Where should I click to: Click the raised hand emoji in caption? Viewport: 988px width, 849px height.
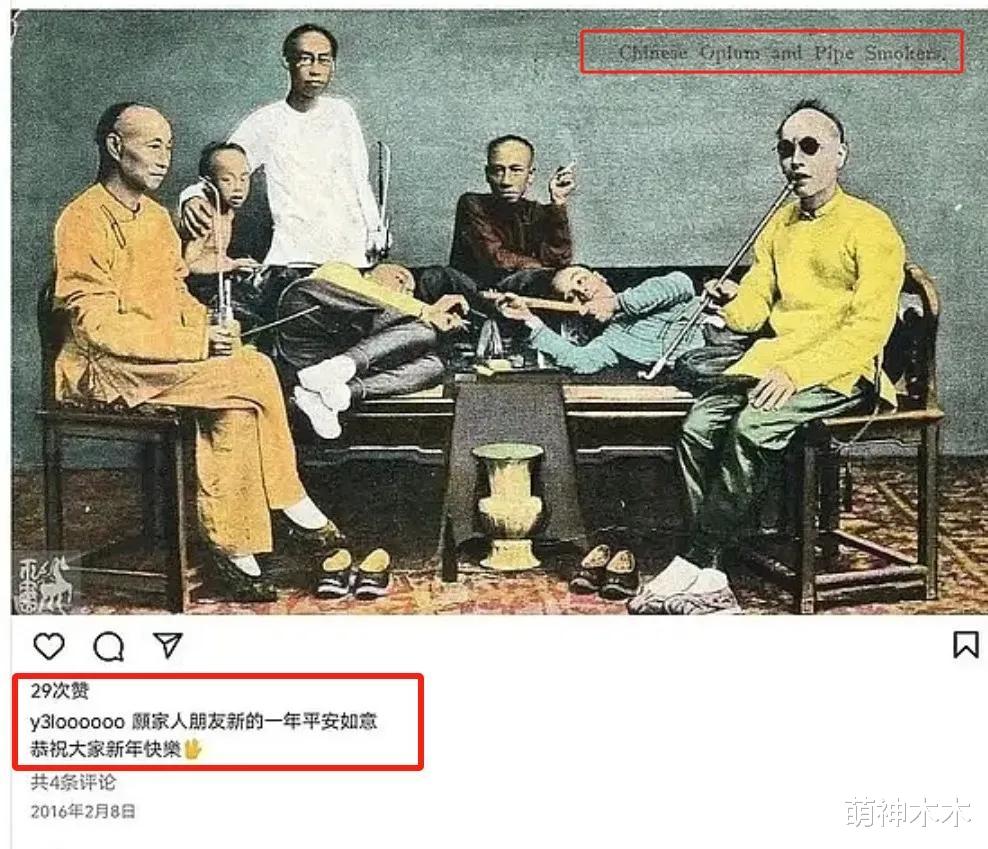click(x=192, y=749)
